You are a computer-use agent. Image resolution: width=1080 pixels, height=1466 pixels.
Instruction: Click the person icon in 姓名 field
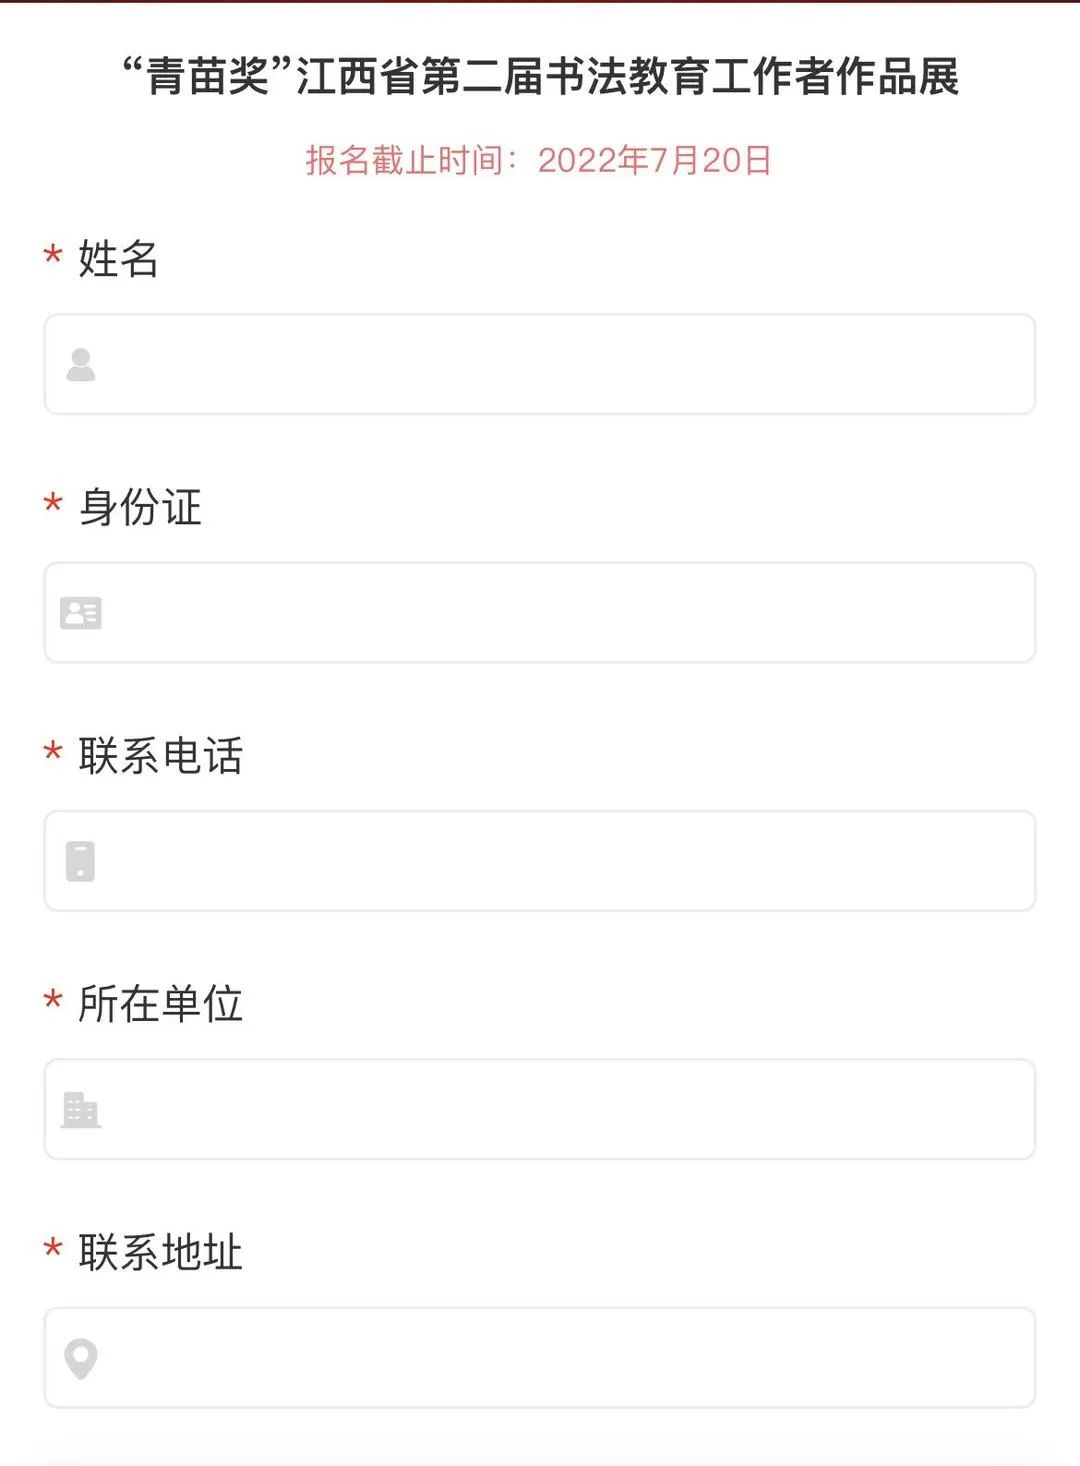pos(81,365)
